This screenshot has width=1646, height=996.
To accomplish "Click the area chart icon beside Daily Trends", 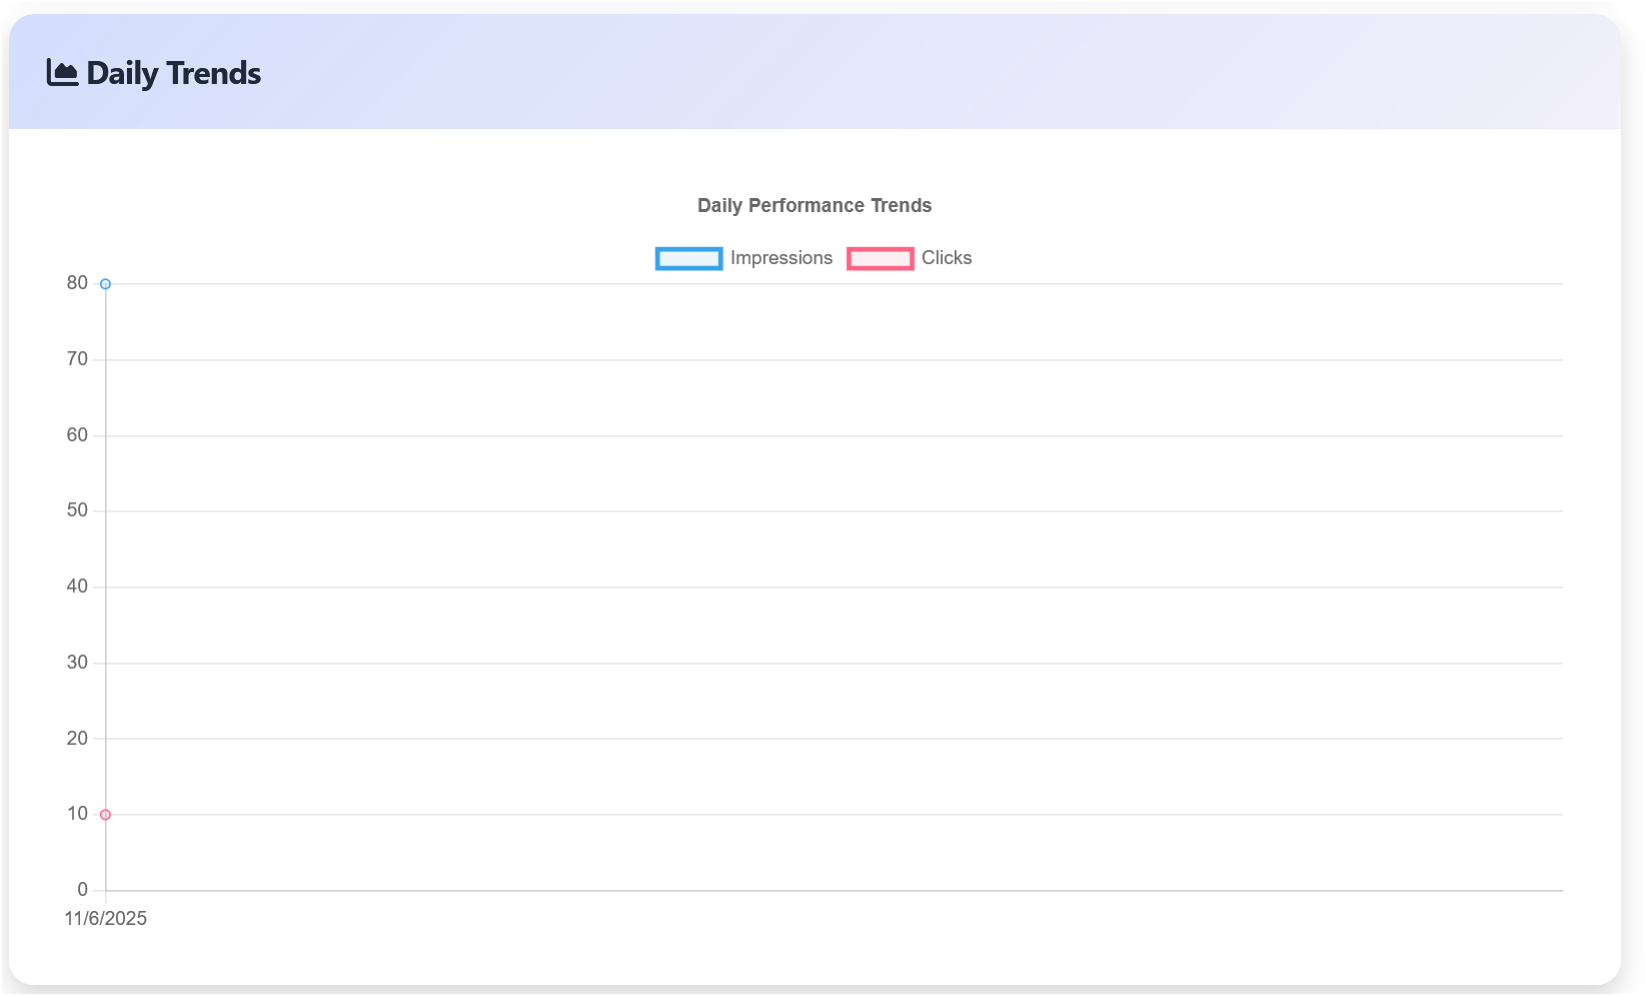I will [62, 73].
